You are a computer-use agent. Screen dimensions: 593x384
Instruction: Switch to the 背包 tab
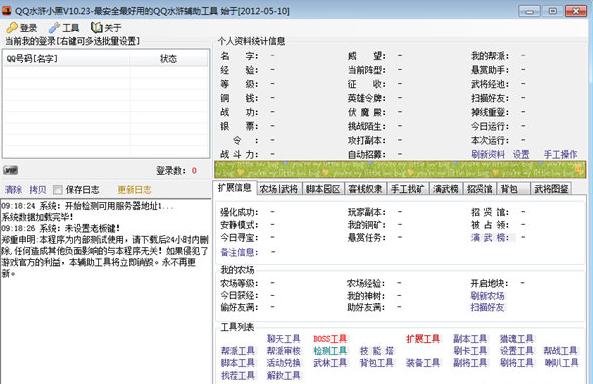pos(513,189)
